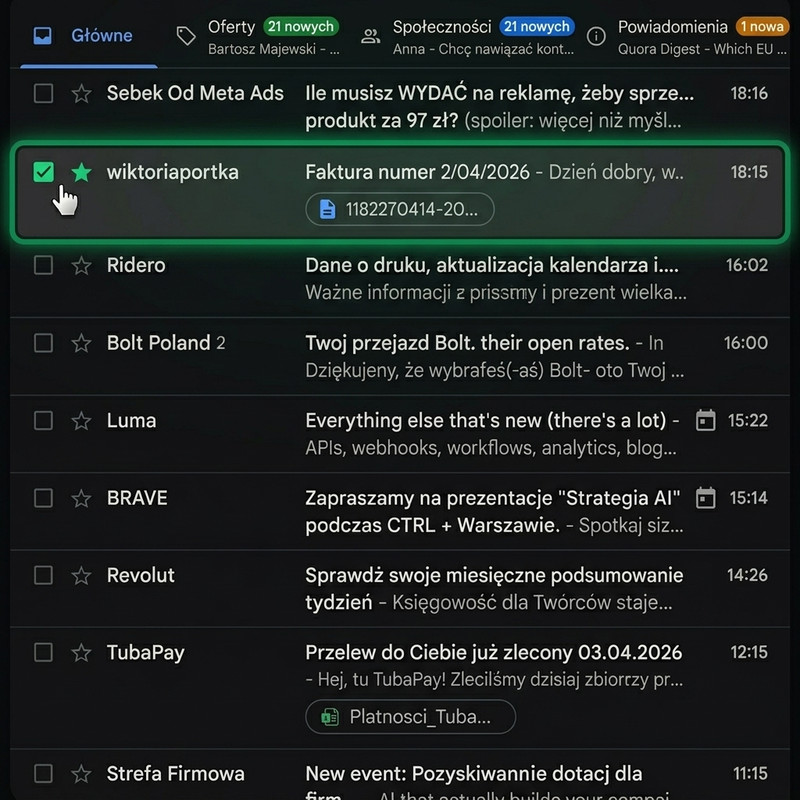Screen dimensions: 800x800
Task: Click the 18:15 timestamp on wiktoriaportka email
Action: 749,172
